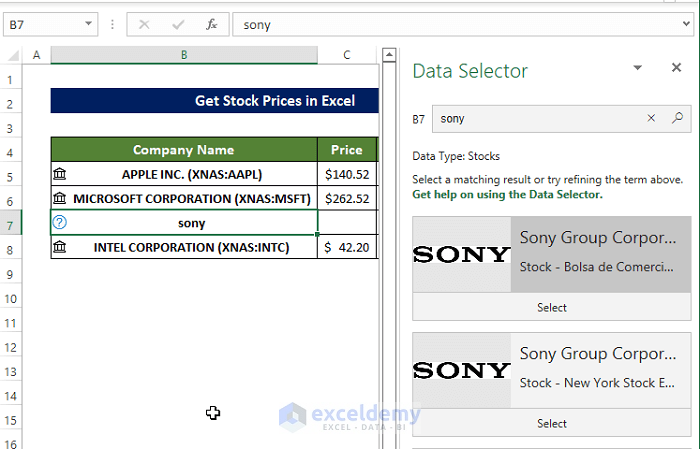
Task: Click the search magnifier in Data Selector
Action: pos(677,118)
